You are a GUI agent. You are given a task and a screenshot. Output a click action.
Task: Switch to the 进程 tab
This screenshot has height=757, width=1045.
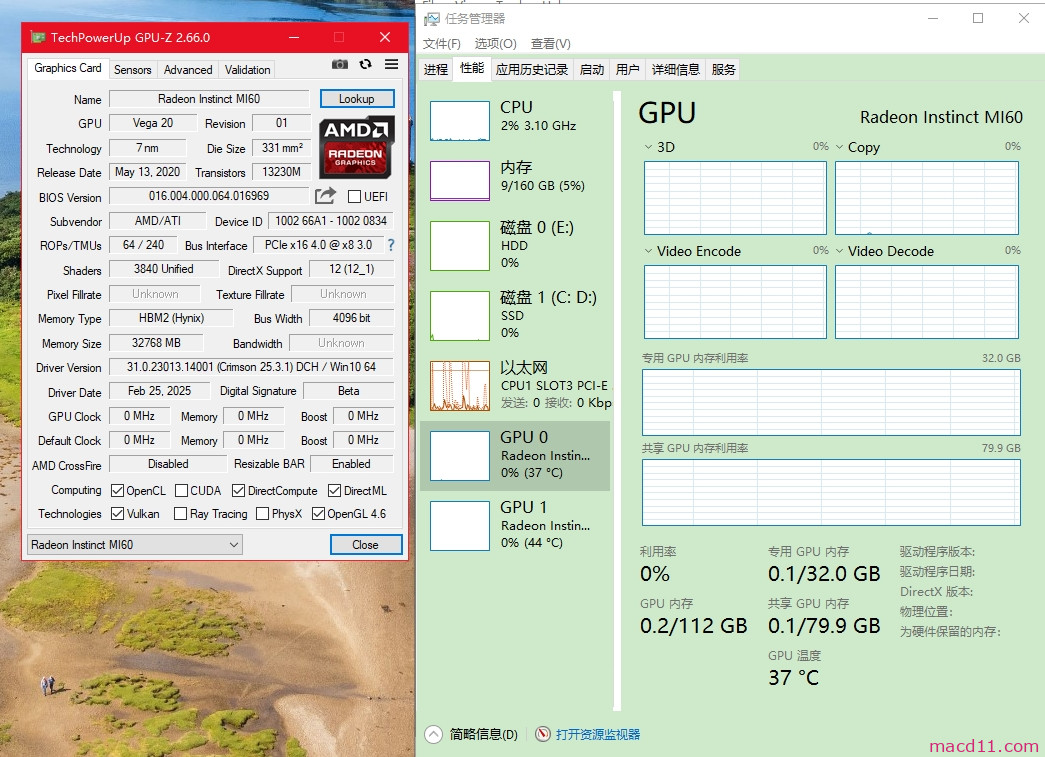(x=436, y=69)
